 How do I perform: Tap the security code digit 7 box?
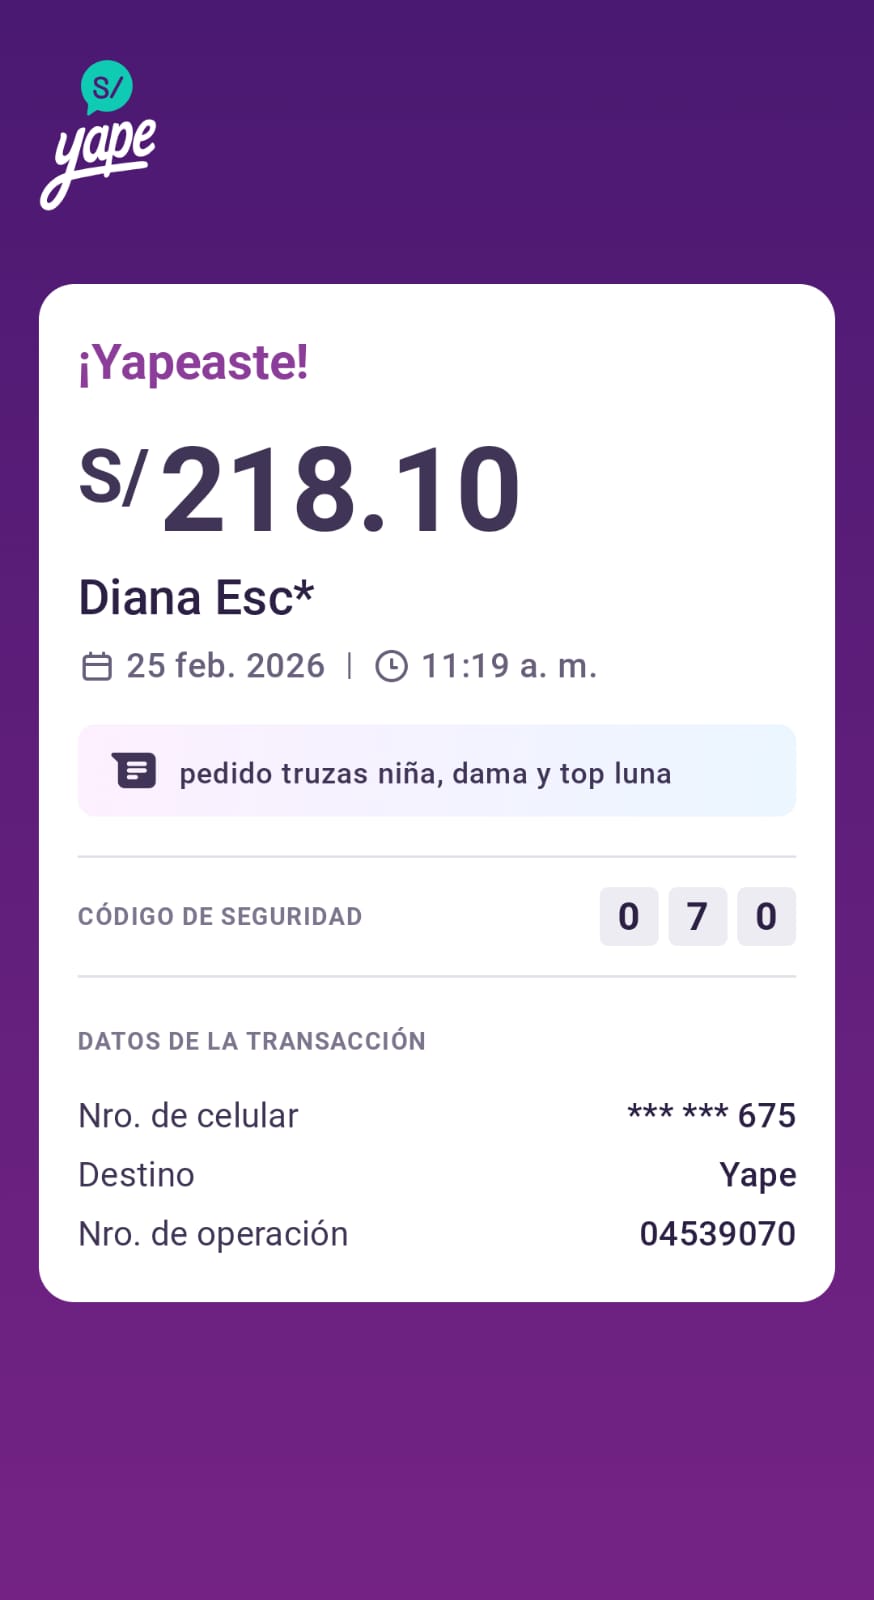coord(697,916)
